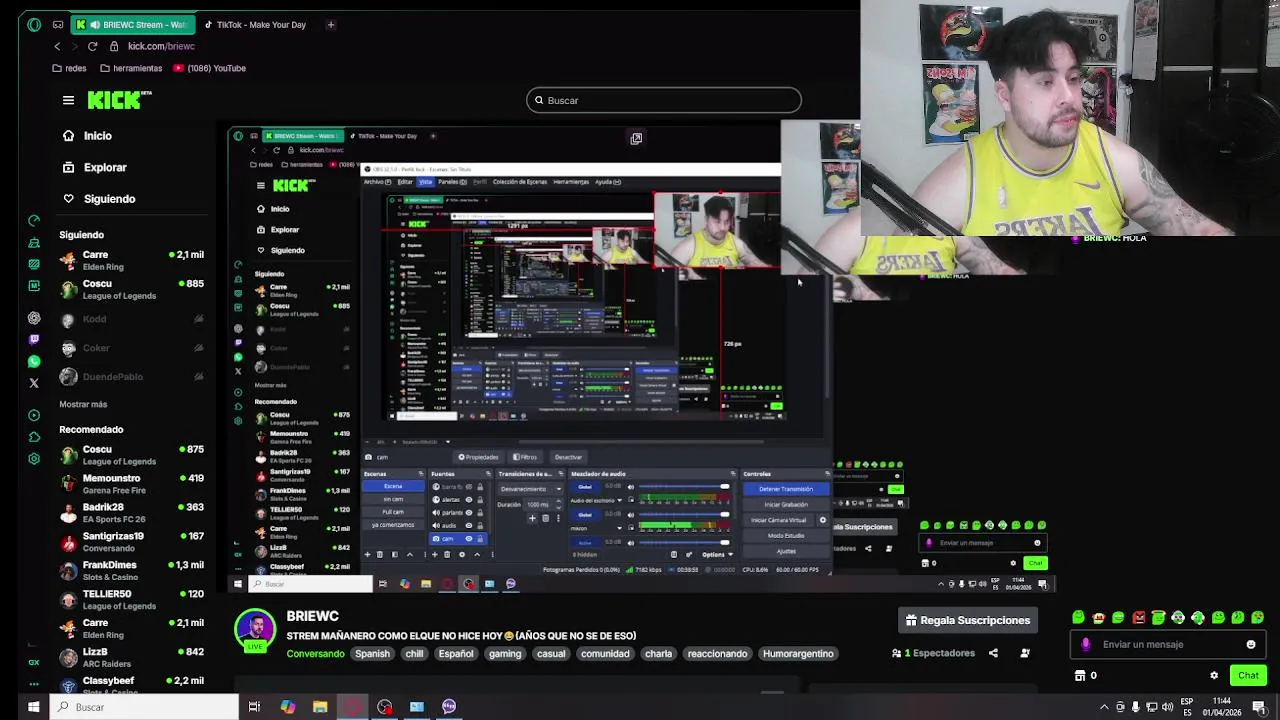The image size is (1280, 720).
Task: Open Desvanecimiento transition dropdown in OBS
Action: pyautogui.click(x=530, y=489)
